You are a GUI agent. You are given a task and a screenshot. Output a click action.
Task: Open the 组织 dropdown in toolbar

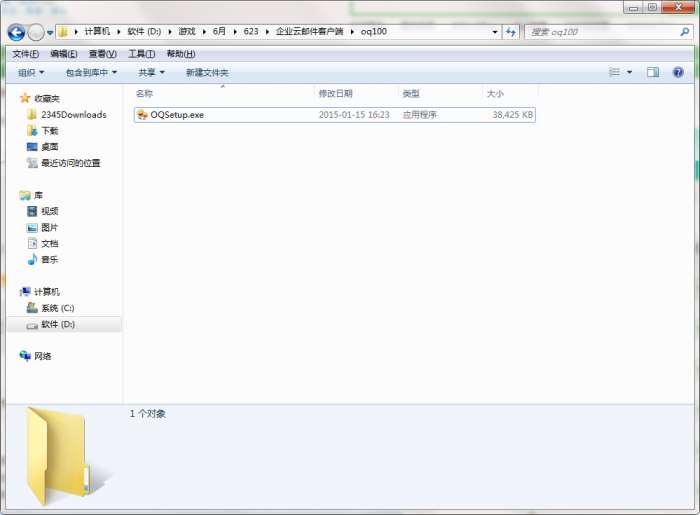(31, 72)
